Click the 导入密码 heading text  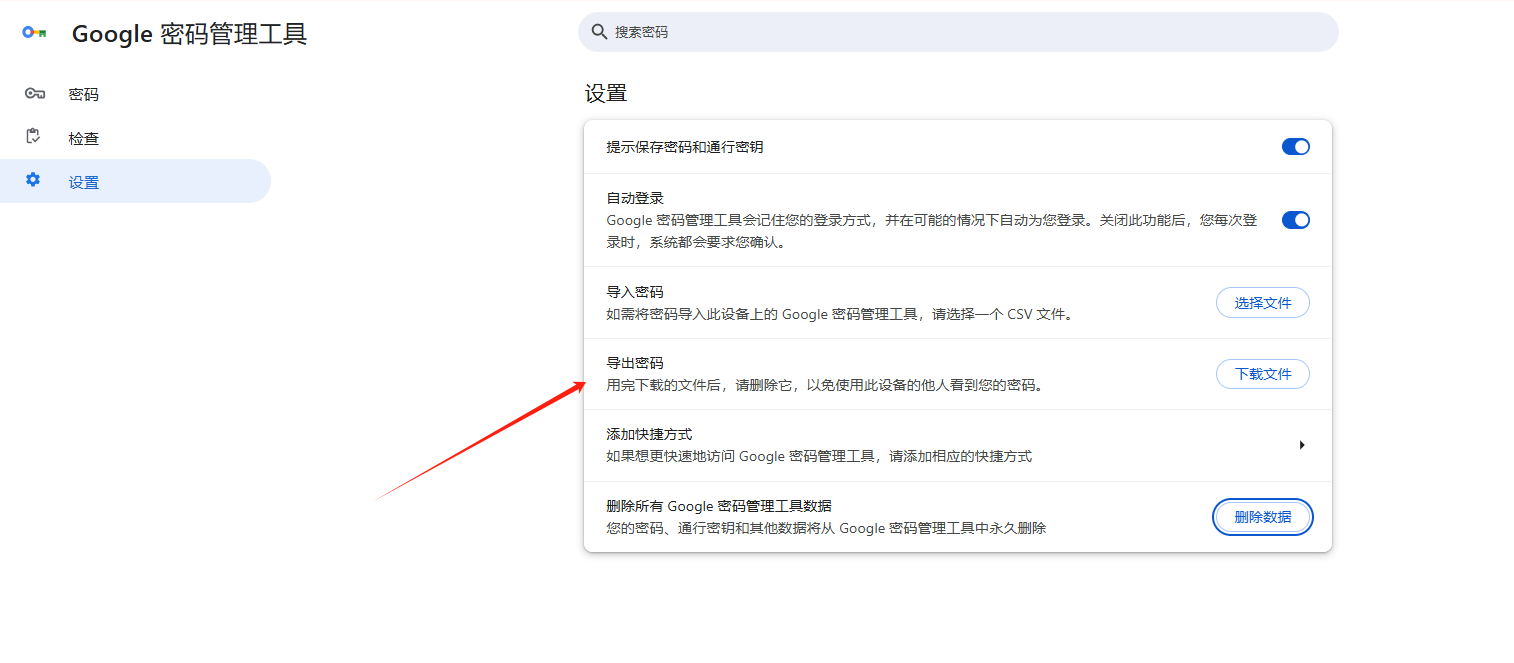coord(635,292)
